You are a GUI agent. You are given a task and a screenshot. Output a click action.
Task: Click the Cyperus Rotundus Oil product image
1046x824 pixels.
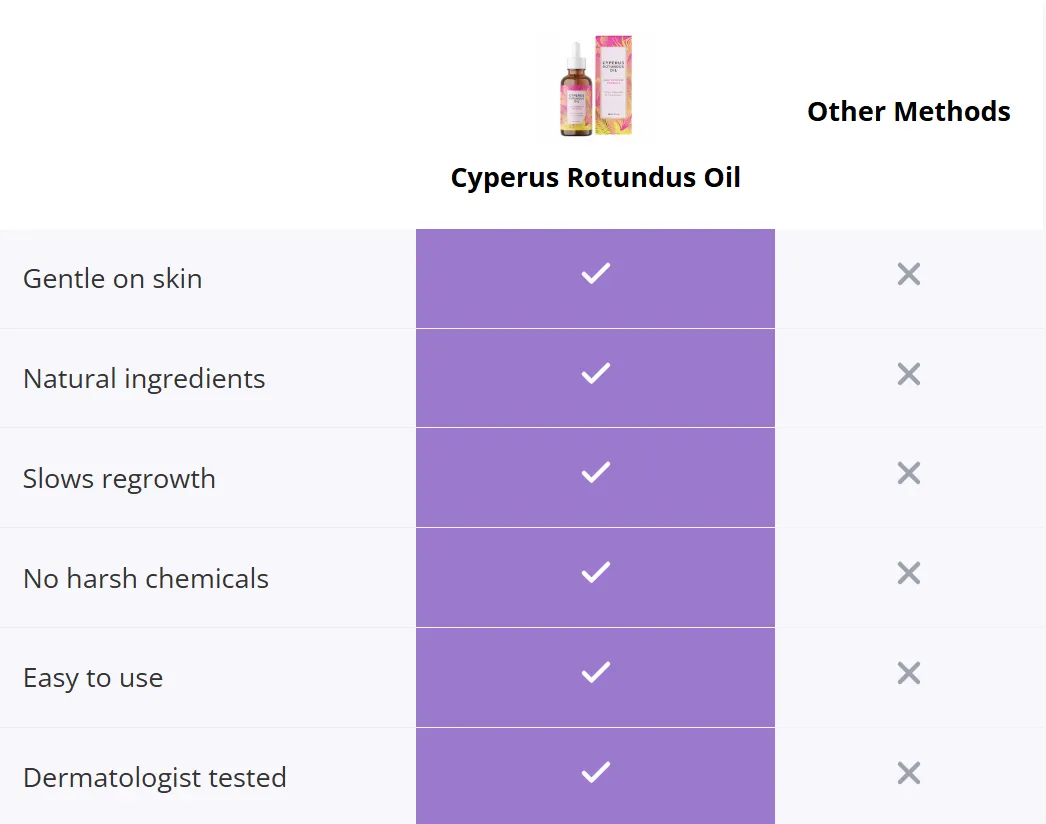(x=596, y=85)
